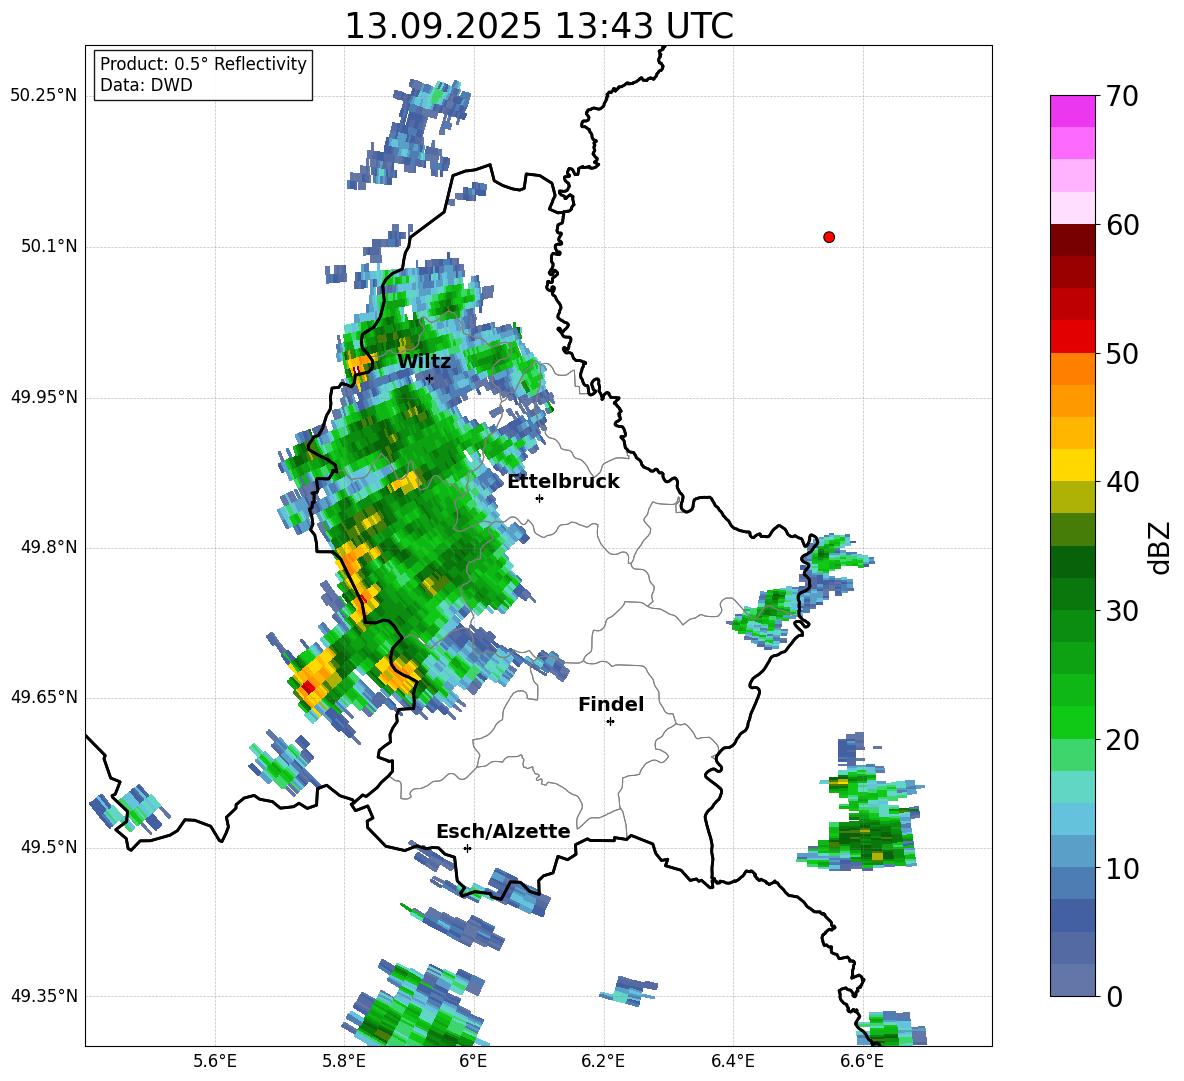Click the dark red colorbar segment below 60

point(1072,240)
